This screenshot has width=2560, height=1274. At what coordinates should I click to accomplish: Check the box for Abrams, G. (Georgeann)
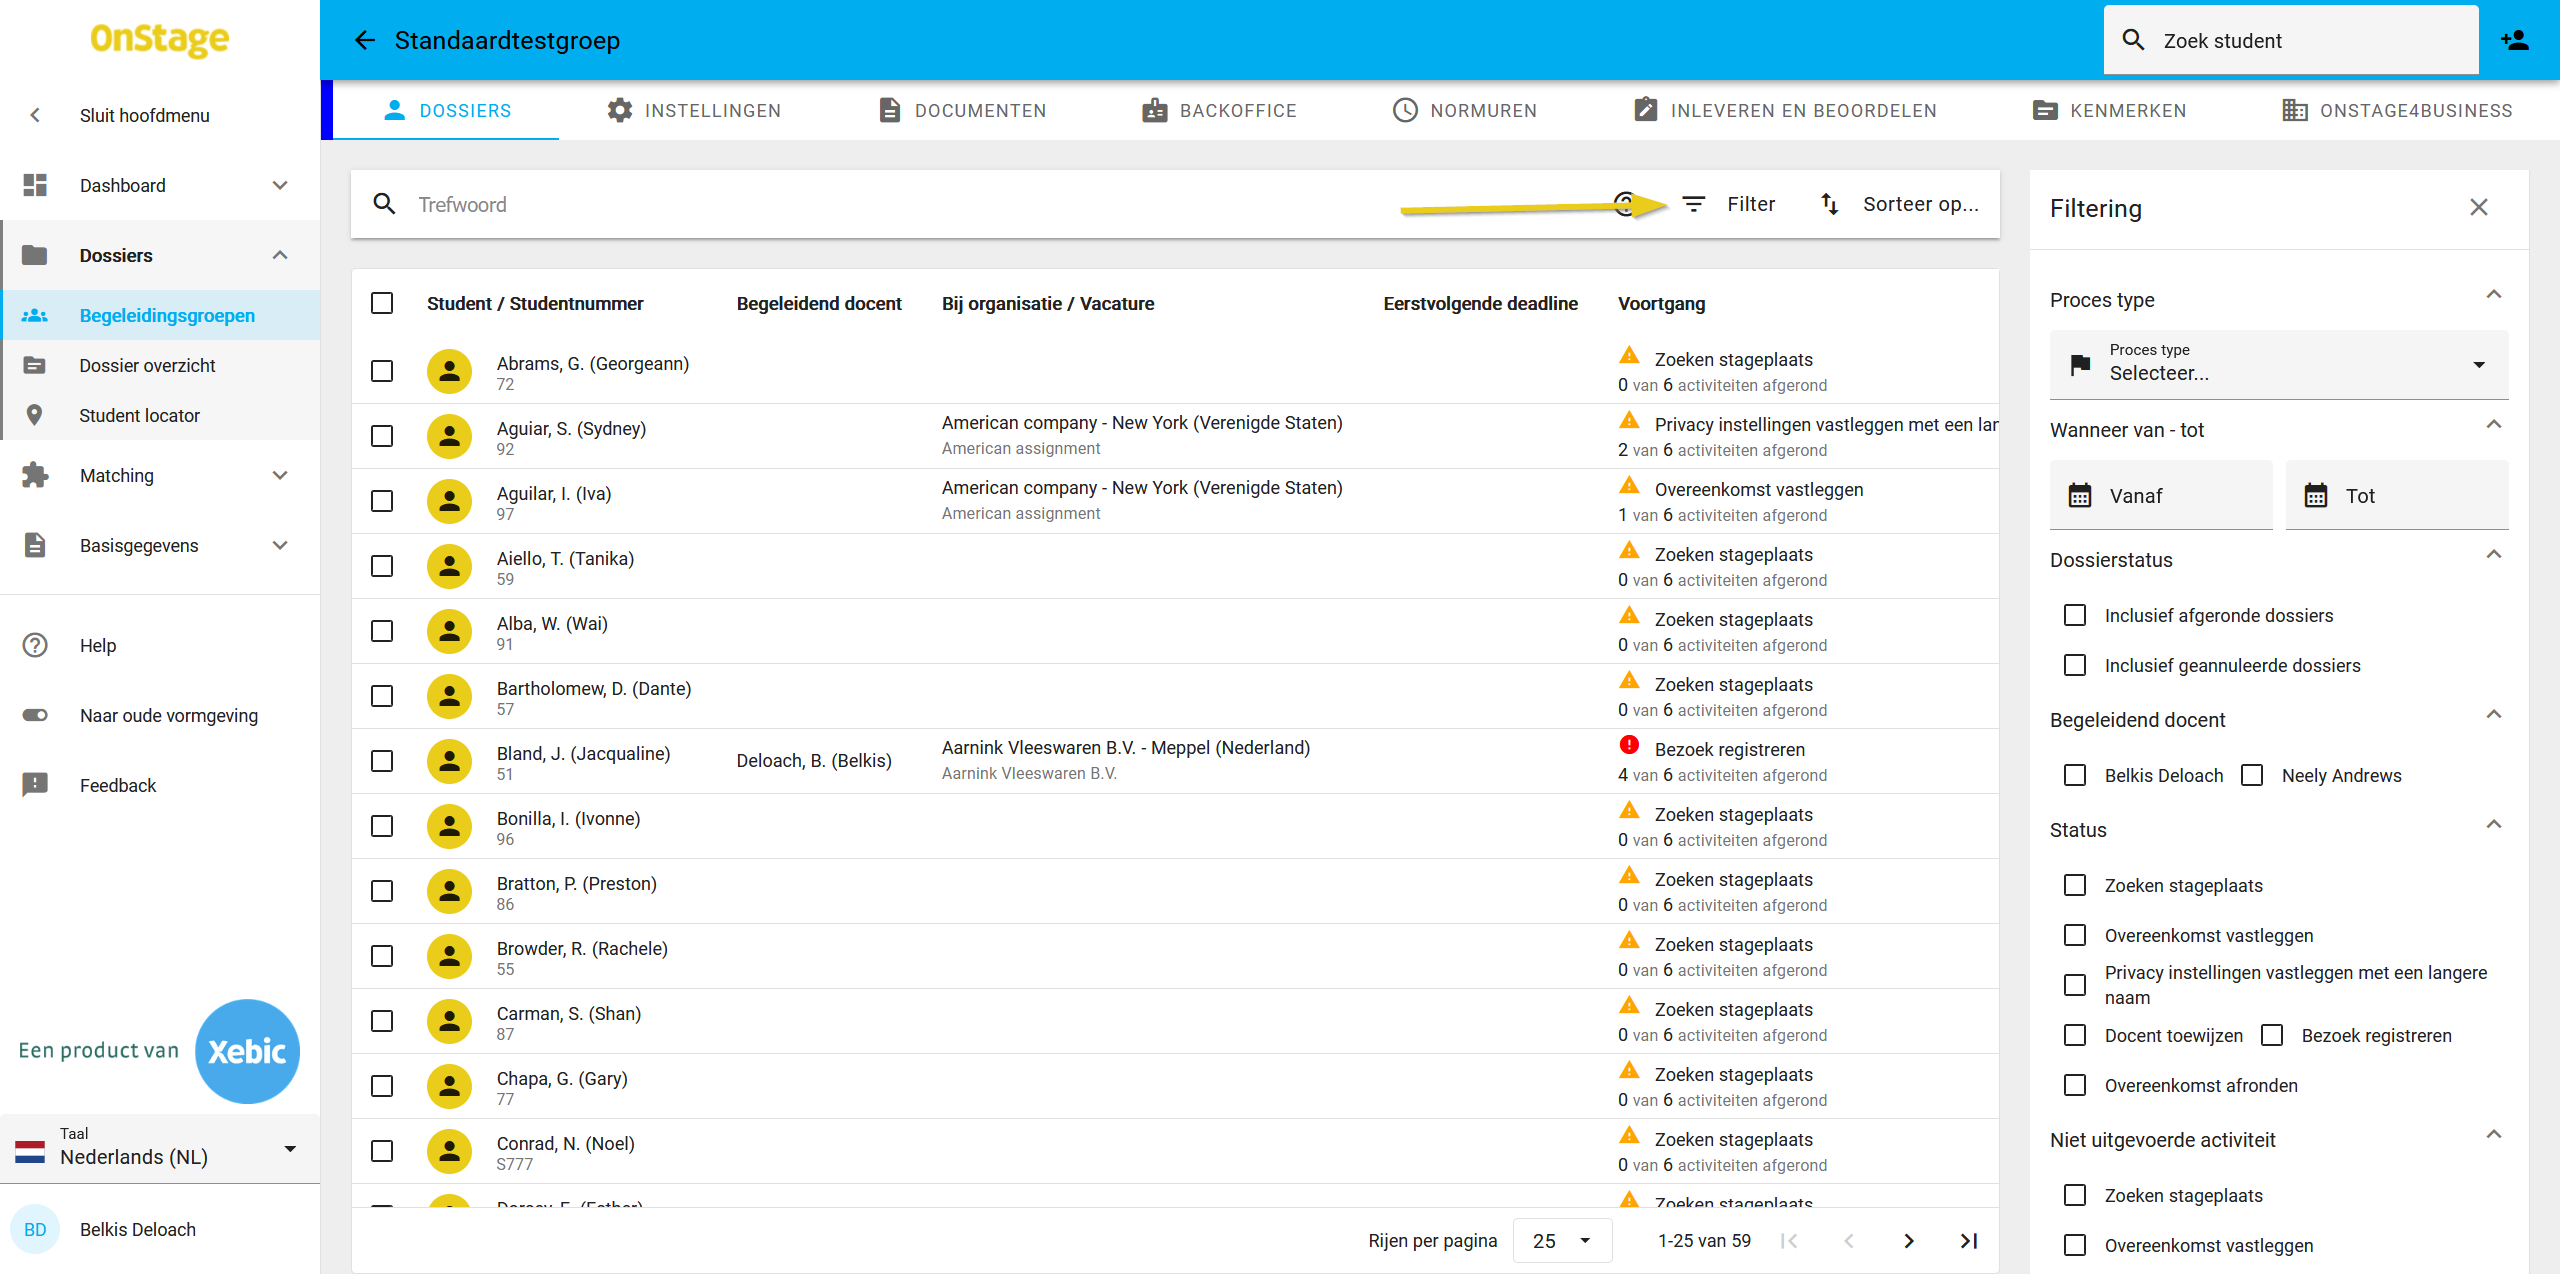tap(382, 371)
